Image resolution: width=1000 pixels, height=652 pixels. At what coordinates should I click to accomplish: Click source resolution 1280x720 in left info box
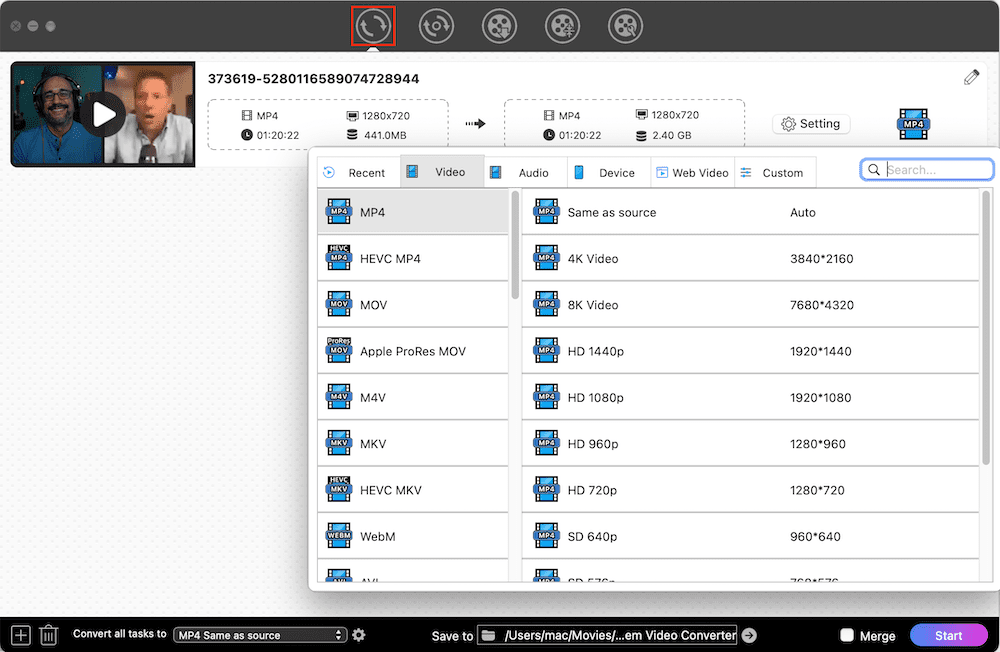point(386,115)
